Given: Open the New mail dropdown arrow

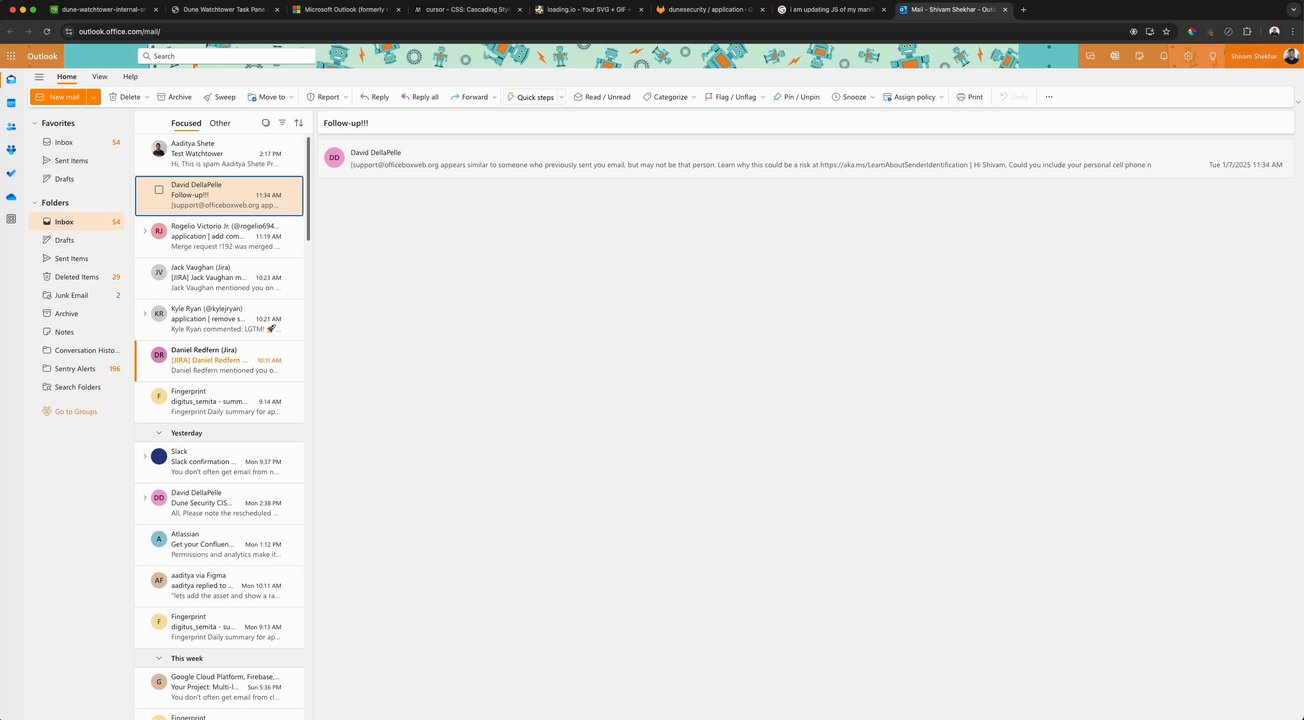Looking at the screenshot, I should click(94, 97).
